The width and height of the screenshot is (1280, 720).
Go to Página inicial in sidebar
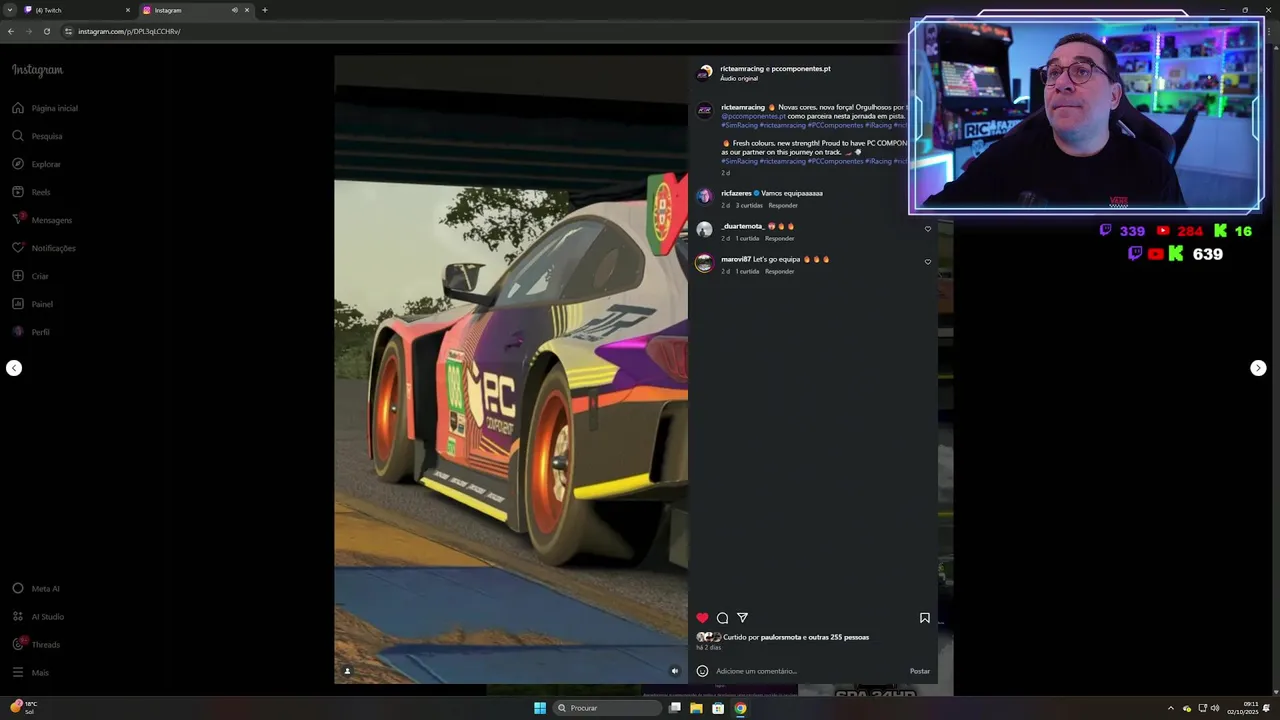tap(46, 108)
